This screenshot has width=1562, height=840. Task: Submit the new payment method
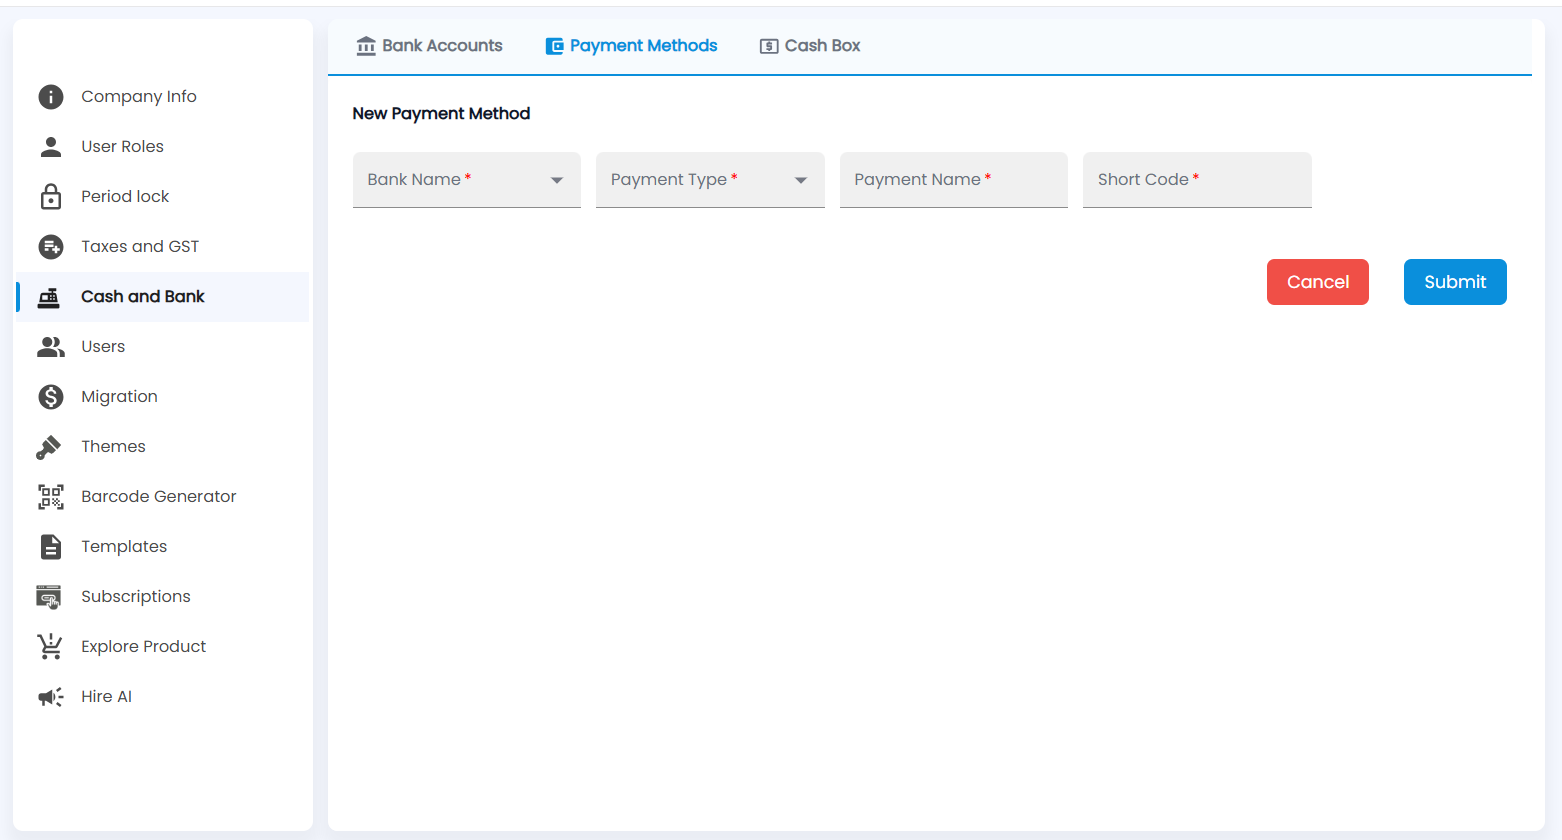coord(1455,282)
